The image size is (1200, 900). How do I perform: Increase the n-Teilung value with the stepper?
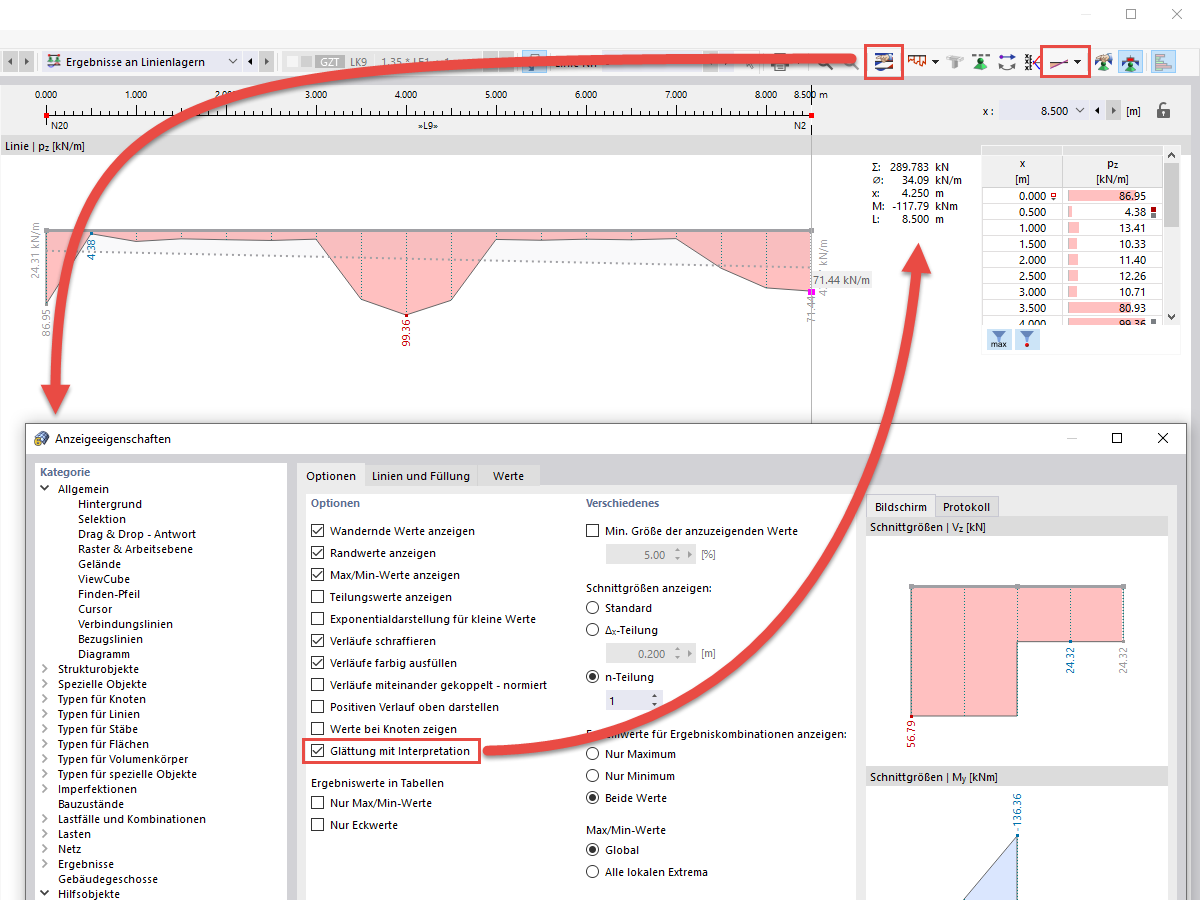pyautogui.click(x=656, y=696)
